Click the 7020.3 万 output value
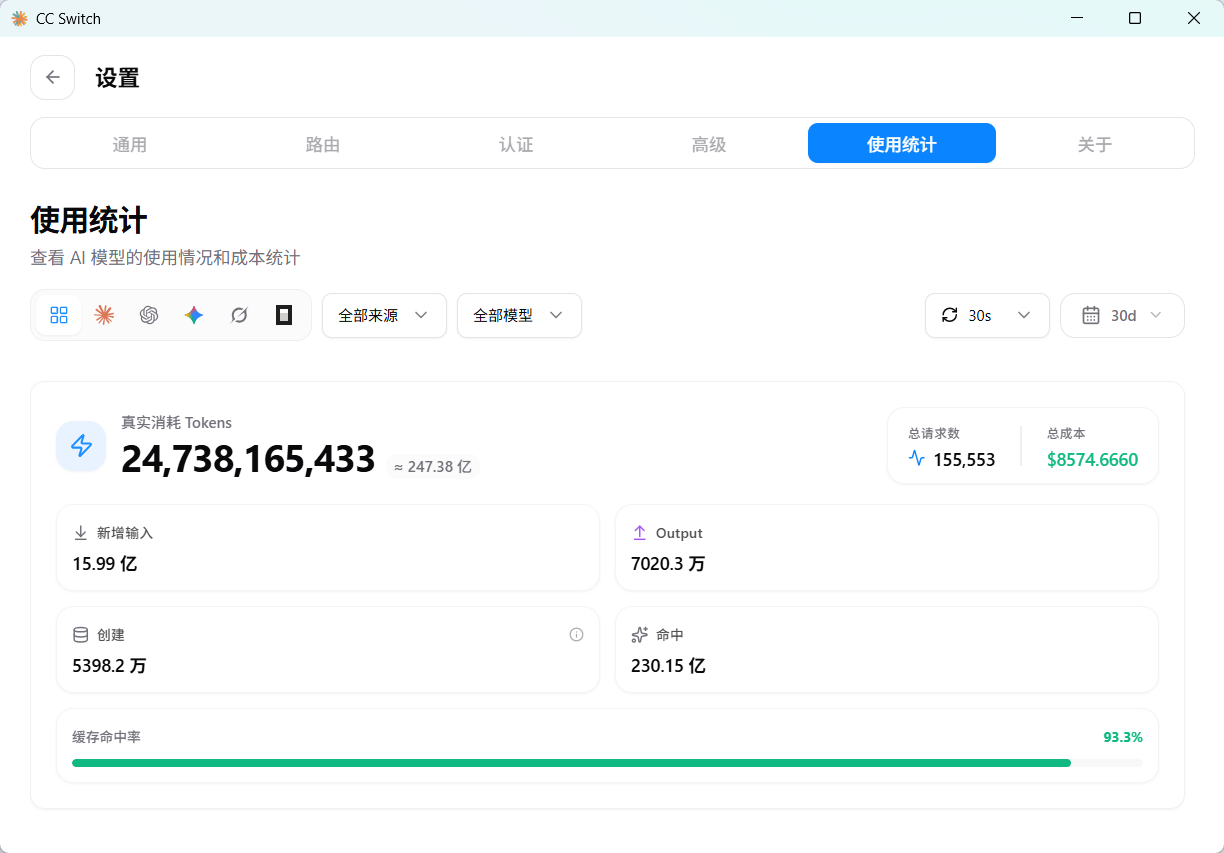1224x853 pixels. [x=668, y=564]
